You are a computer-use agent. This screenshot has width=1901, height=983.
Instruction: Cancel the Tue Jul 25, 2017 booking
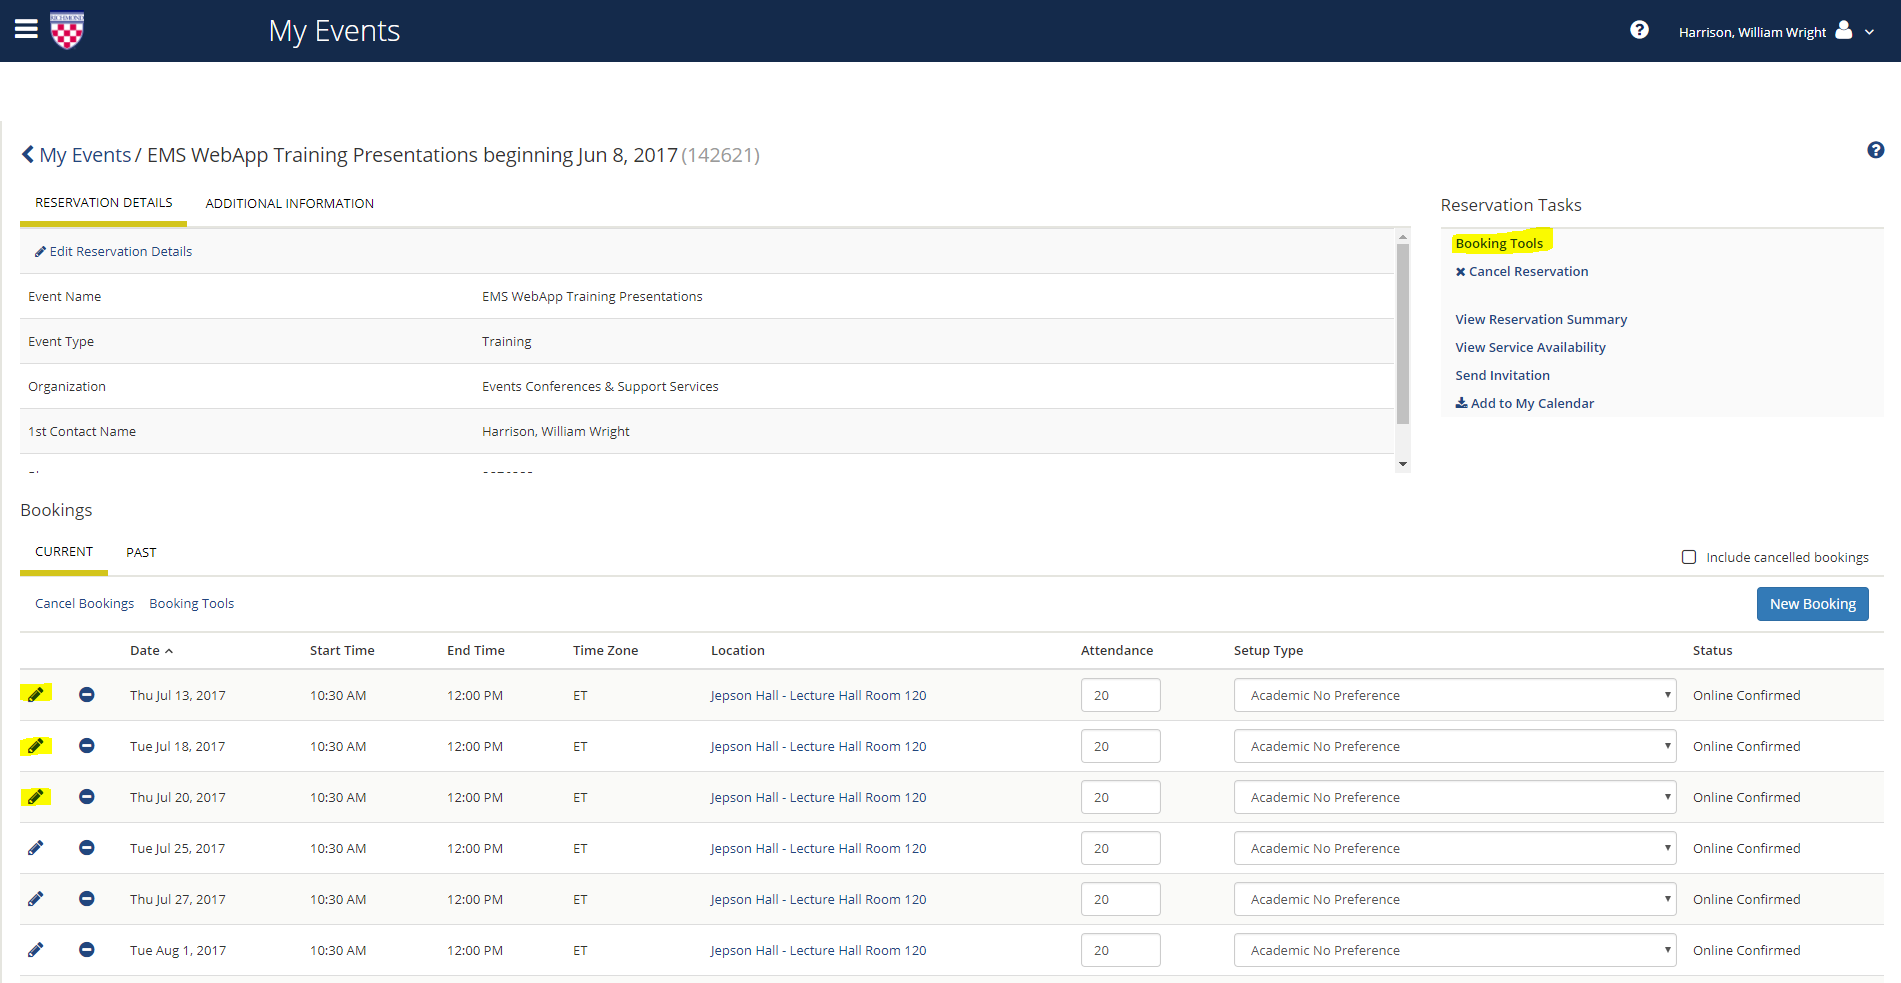[x=87, y=847]
